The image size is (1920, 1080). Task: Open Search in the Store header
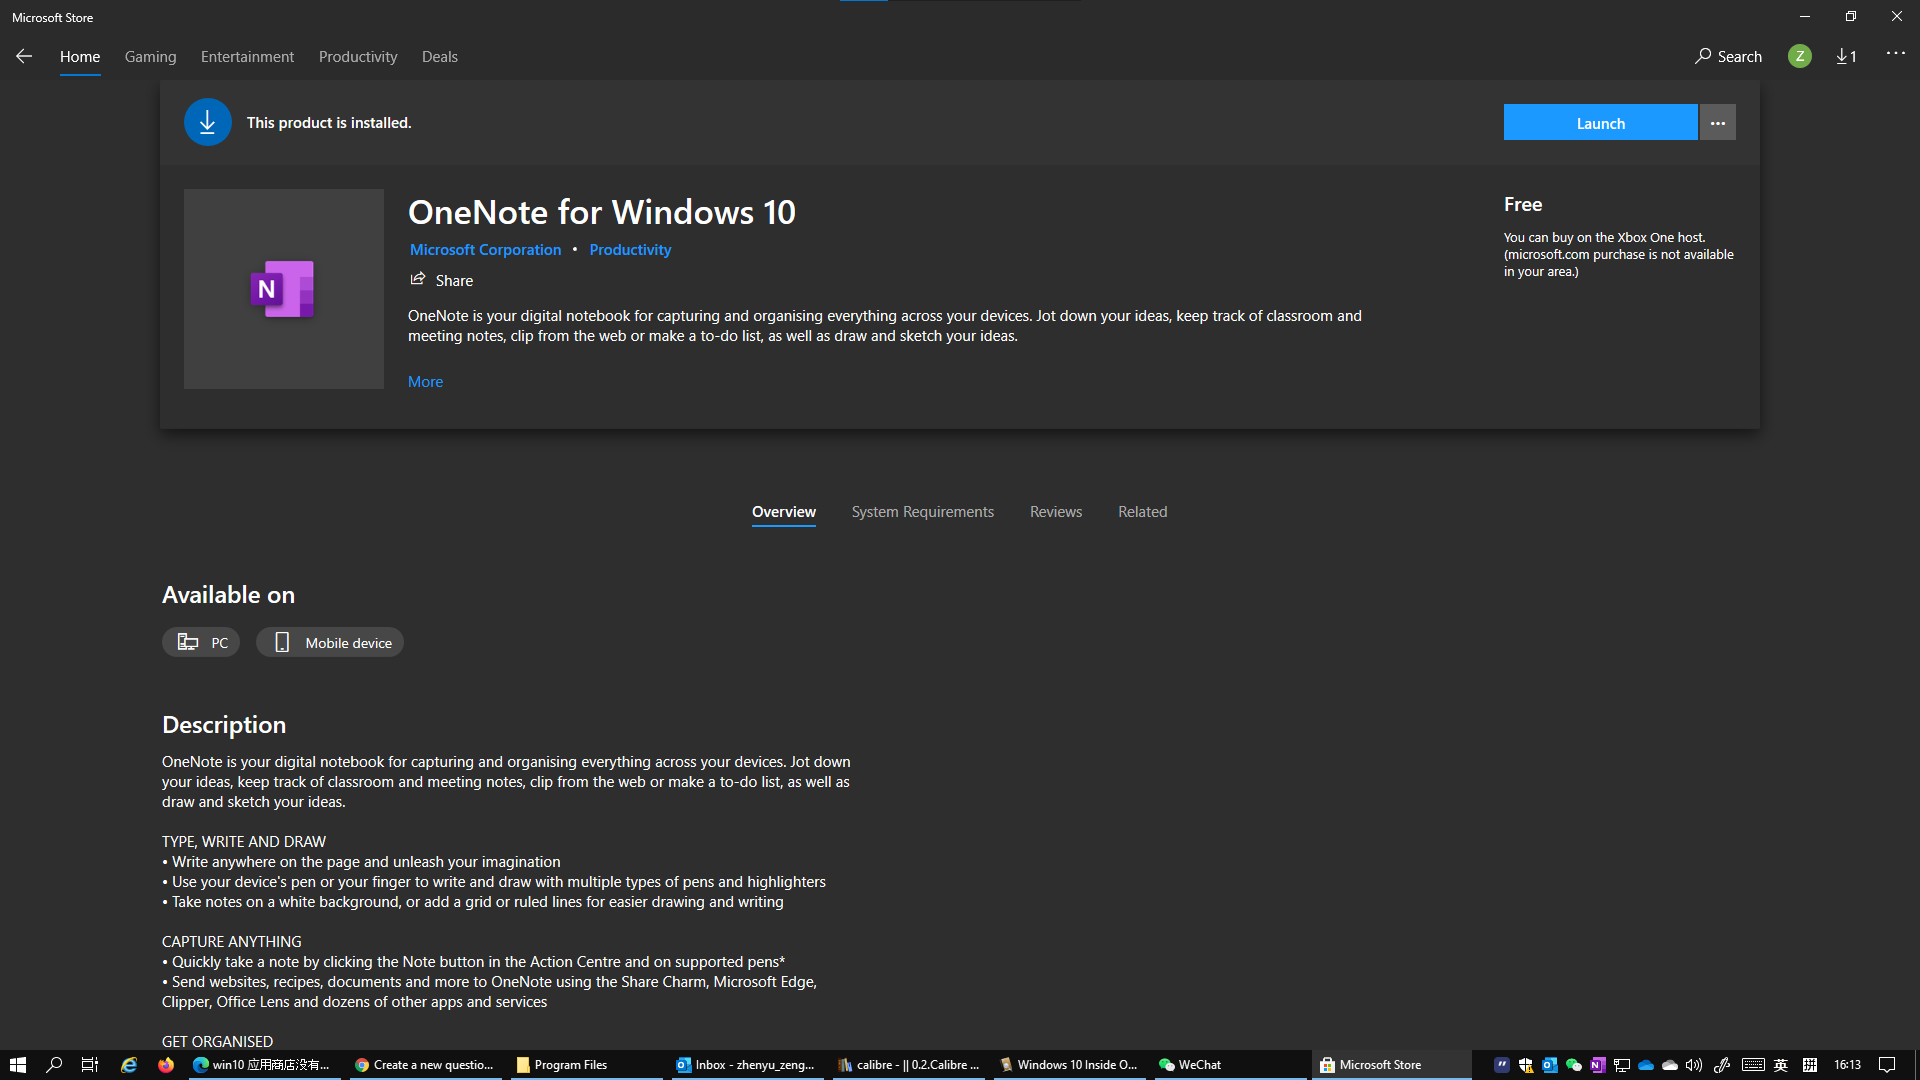click(x=1729, y=56)
